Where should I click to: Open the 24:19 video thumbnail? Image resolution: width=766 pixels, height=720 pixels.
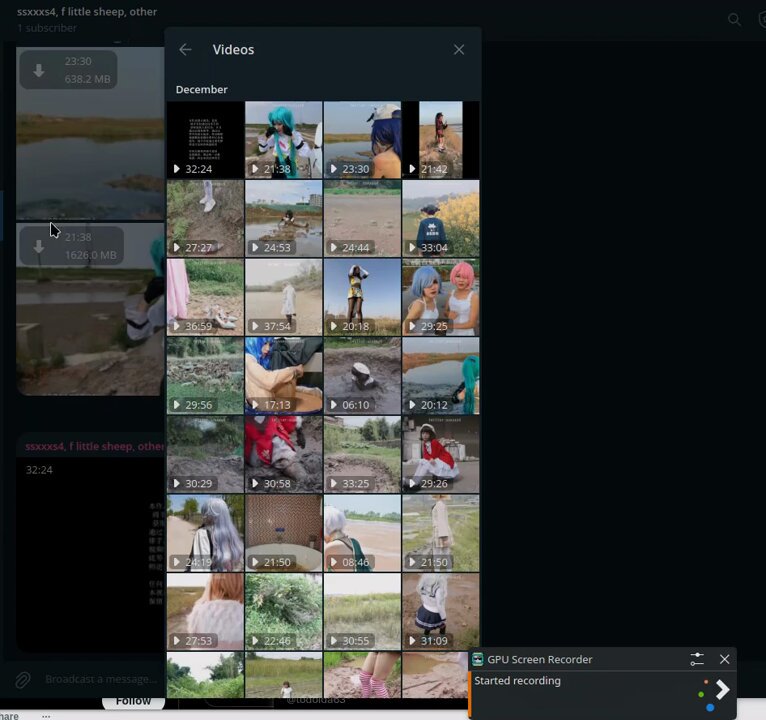coord(205,533)
